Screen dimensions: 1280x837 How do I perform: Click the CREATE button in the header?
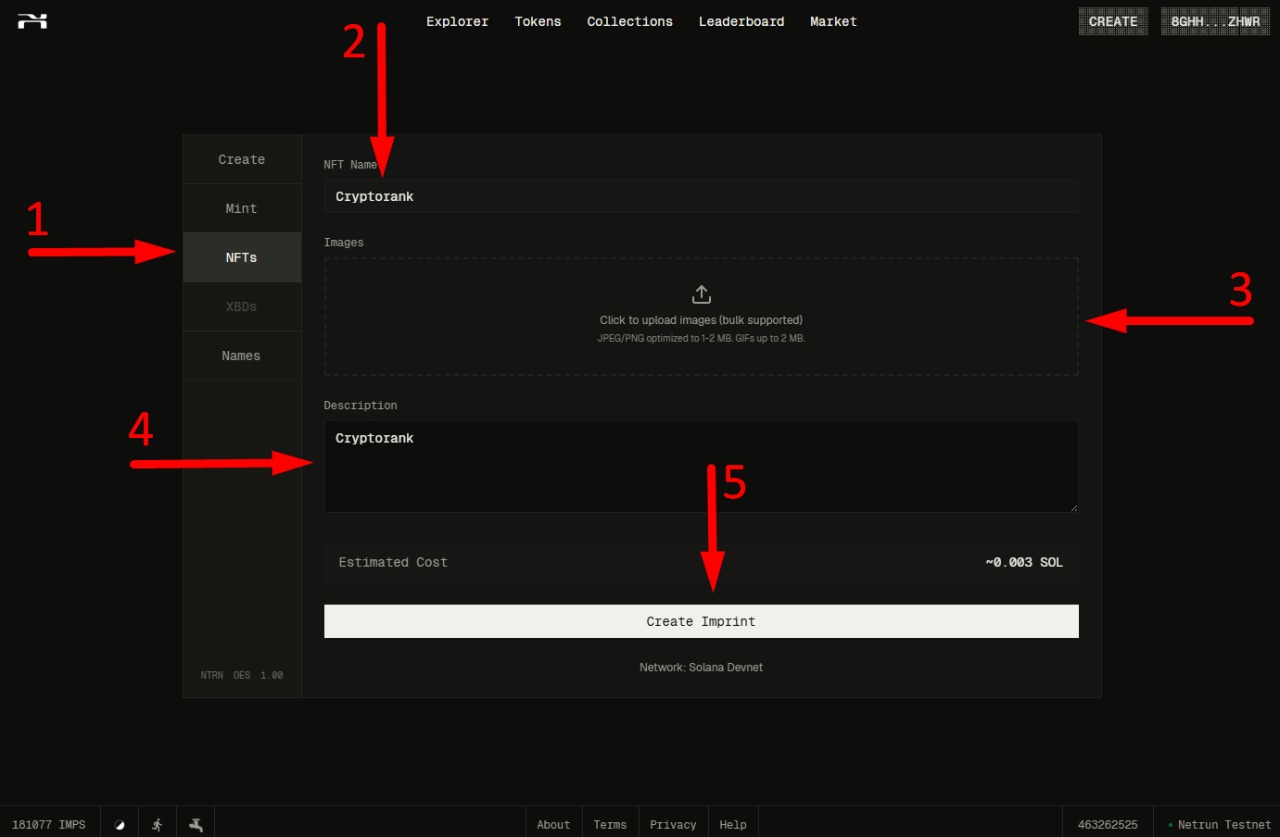tap(1113, 21)
